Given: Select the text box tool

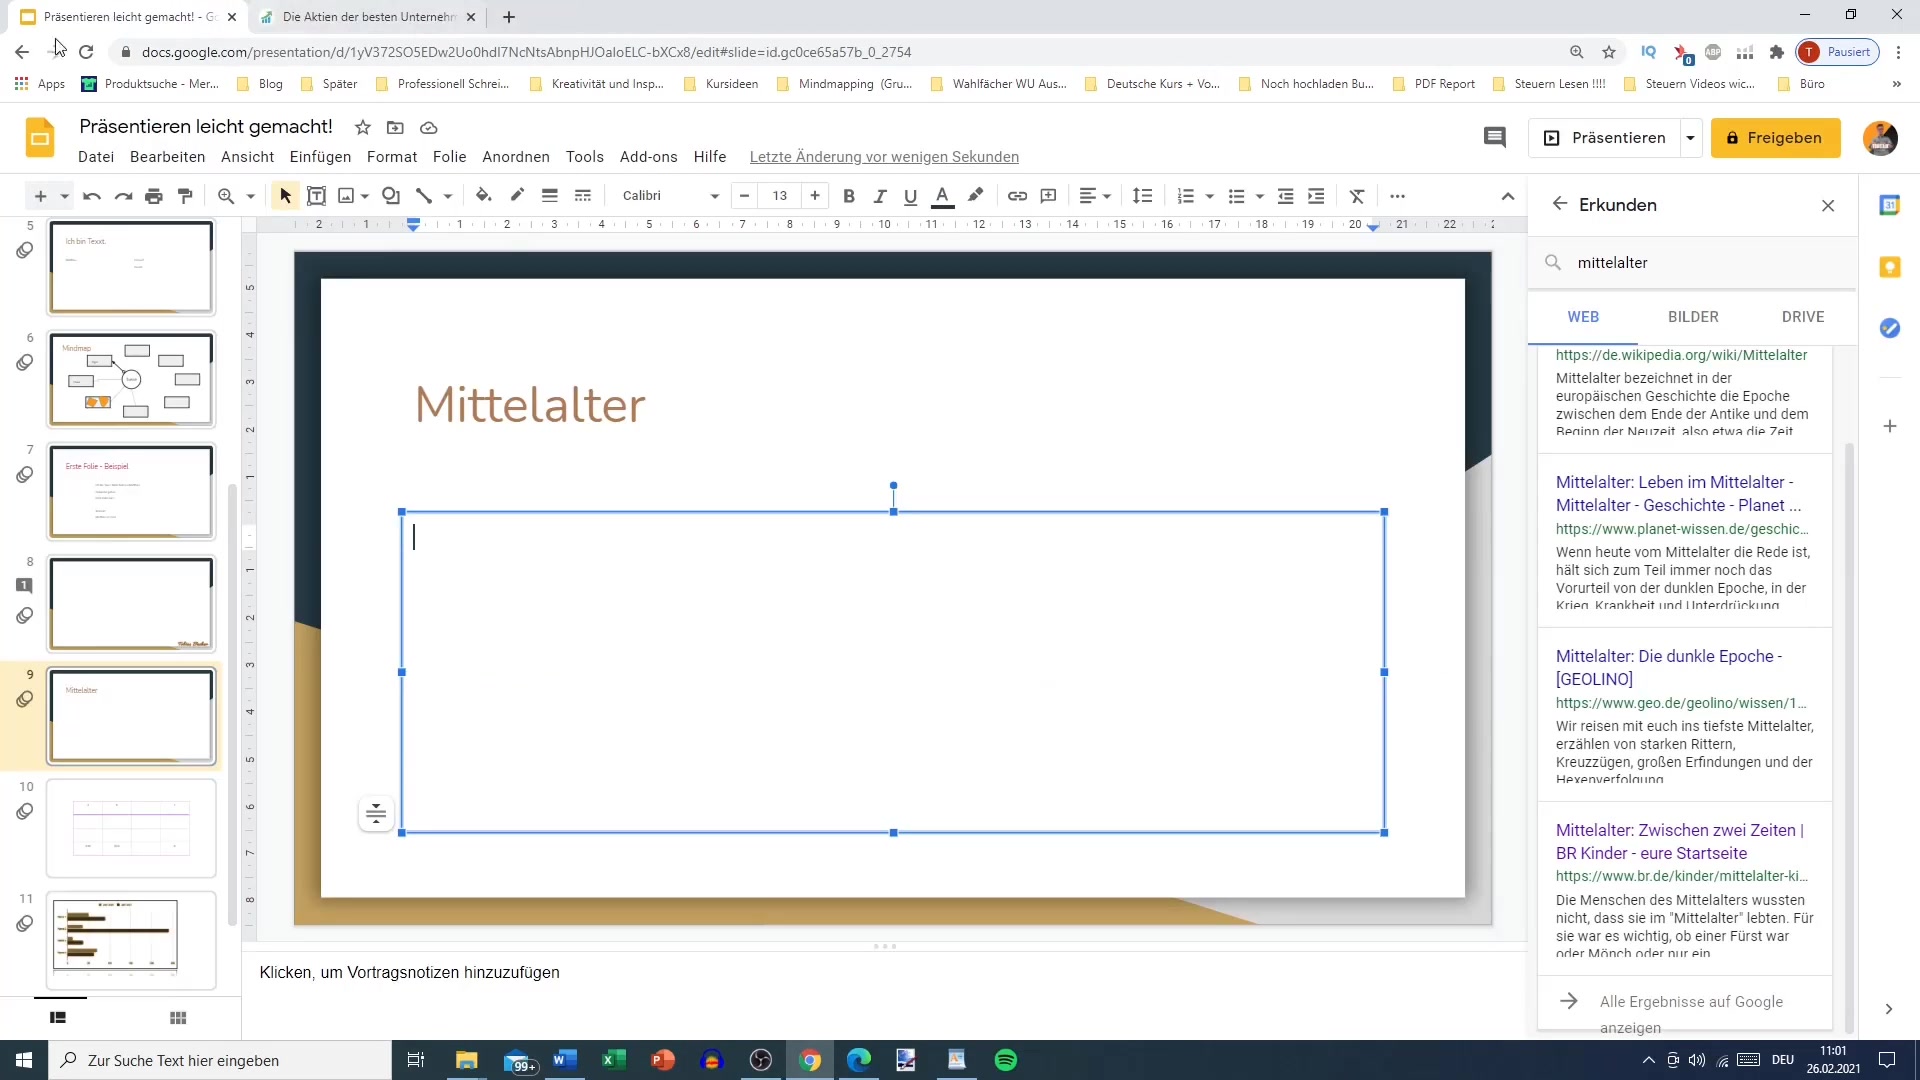Looking at the screenshot, I should (316, 196).
